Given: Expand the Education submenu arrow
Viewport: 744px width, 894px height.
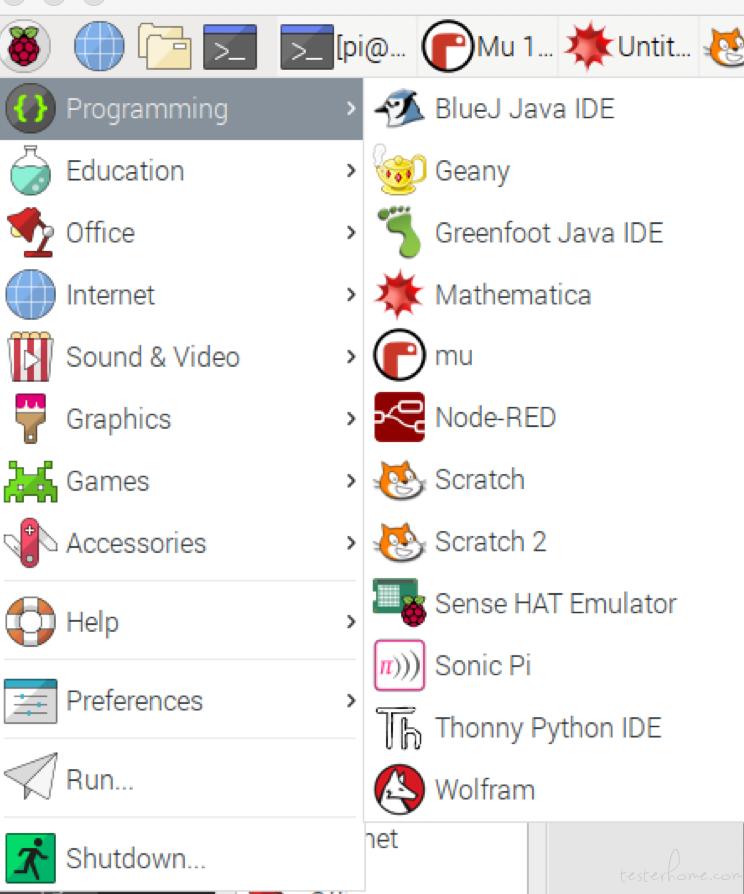Looking at the screenshot, I should tap(351, 170).
